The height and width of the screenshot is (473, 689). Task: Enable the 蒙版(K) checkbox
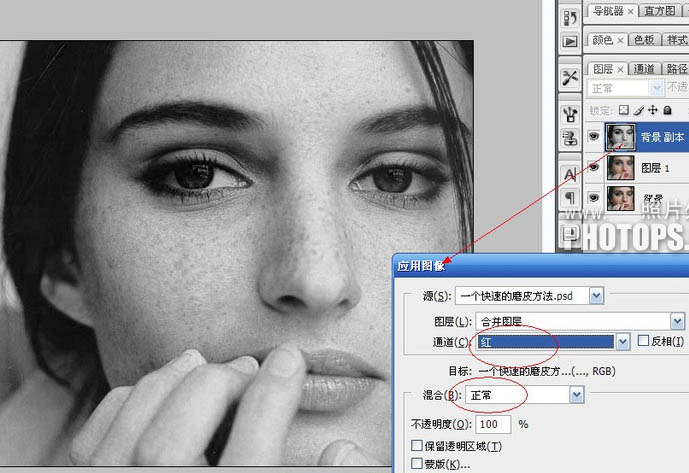(x=417, y=463)
